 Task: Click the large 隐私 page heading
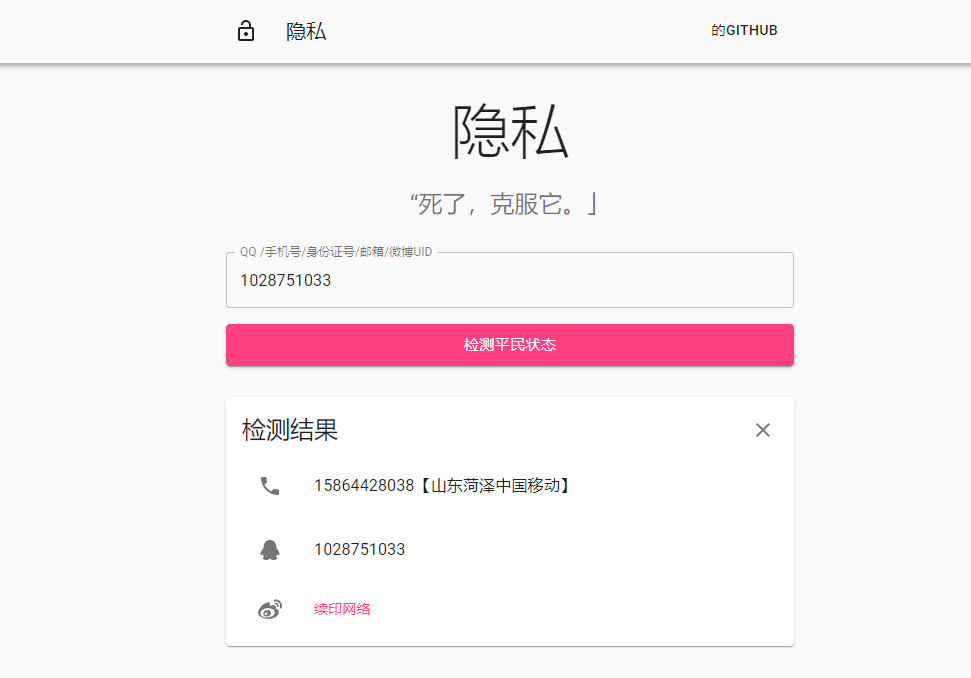click(x=510, y=131)
